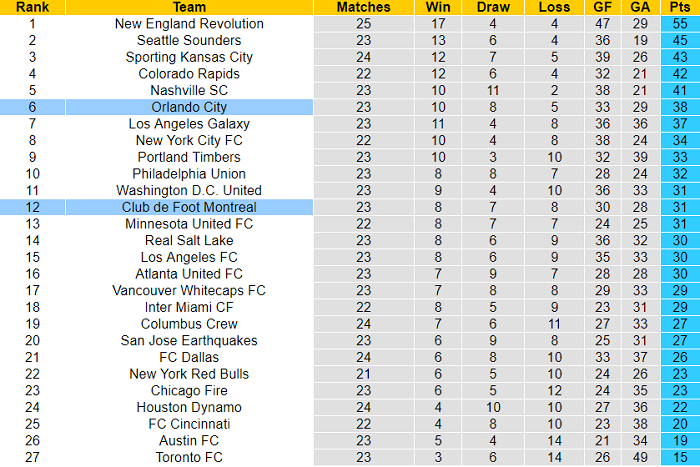
Task: Open Inter Miami CF team link
Action: [x=189, y=307]
